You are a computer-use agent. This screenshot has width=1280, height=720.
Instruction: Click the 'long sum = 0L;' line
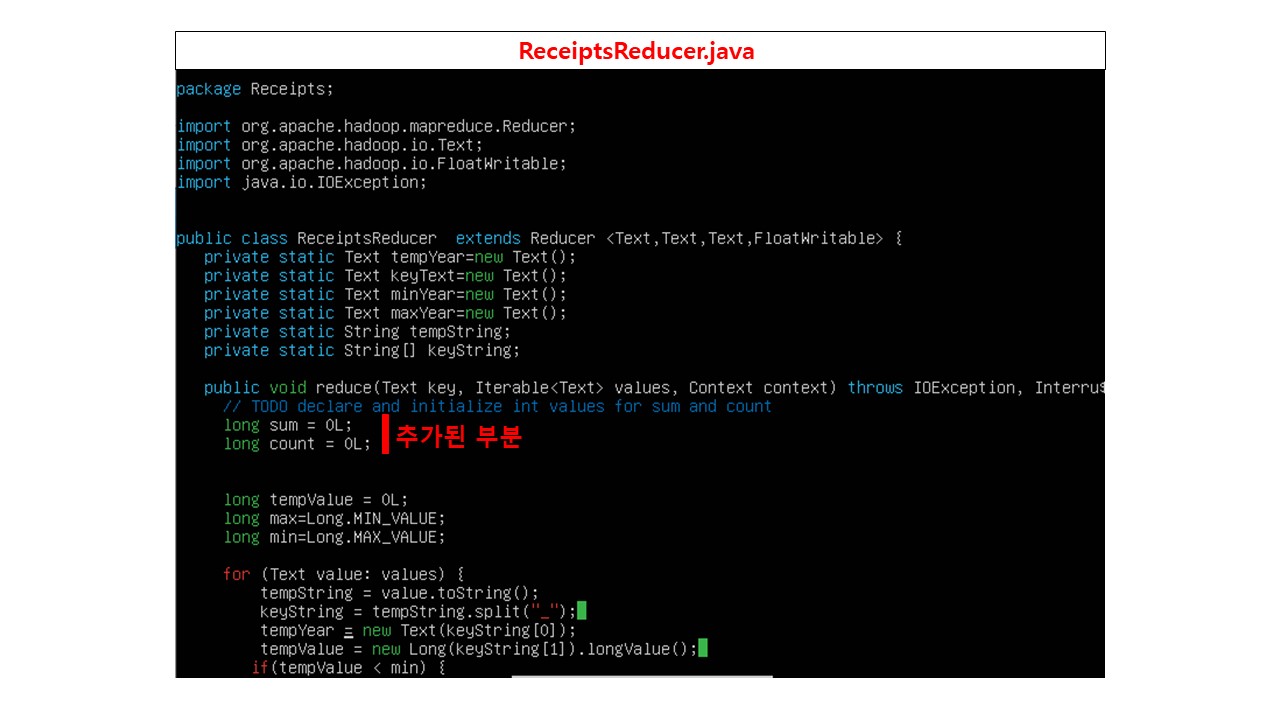pyautogui.click(x=288, y=426)
